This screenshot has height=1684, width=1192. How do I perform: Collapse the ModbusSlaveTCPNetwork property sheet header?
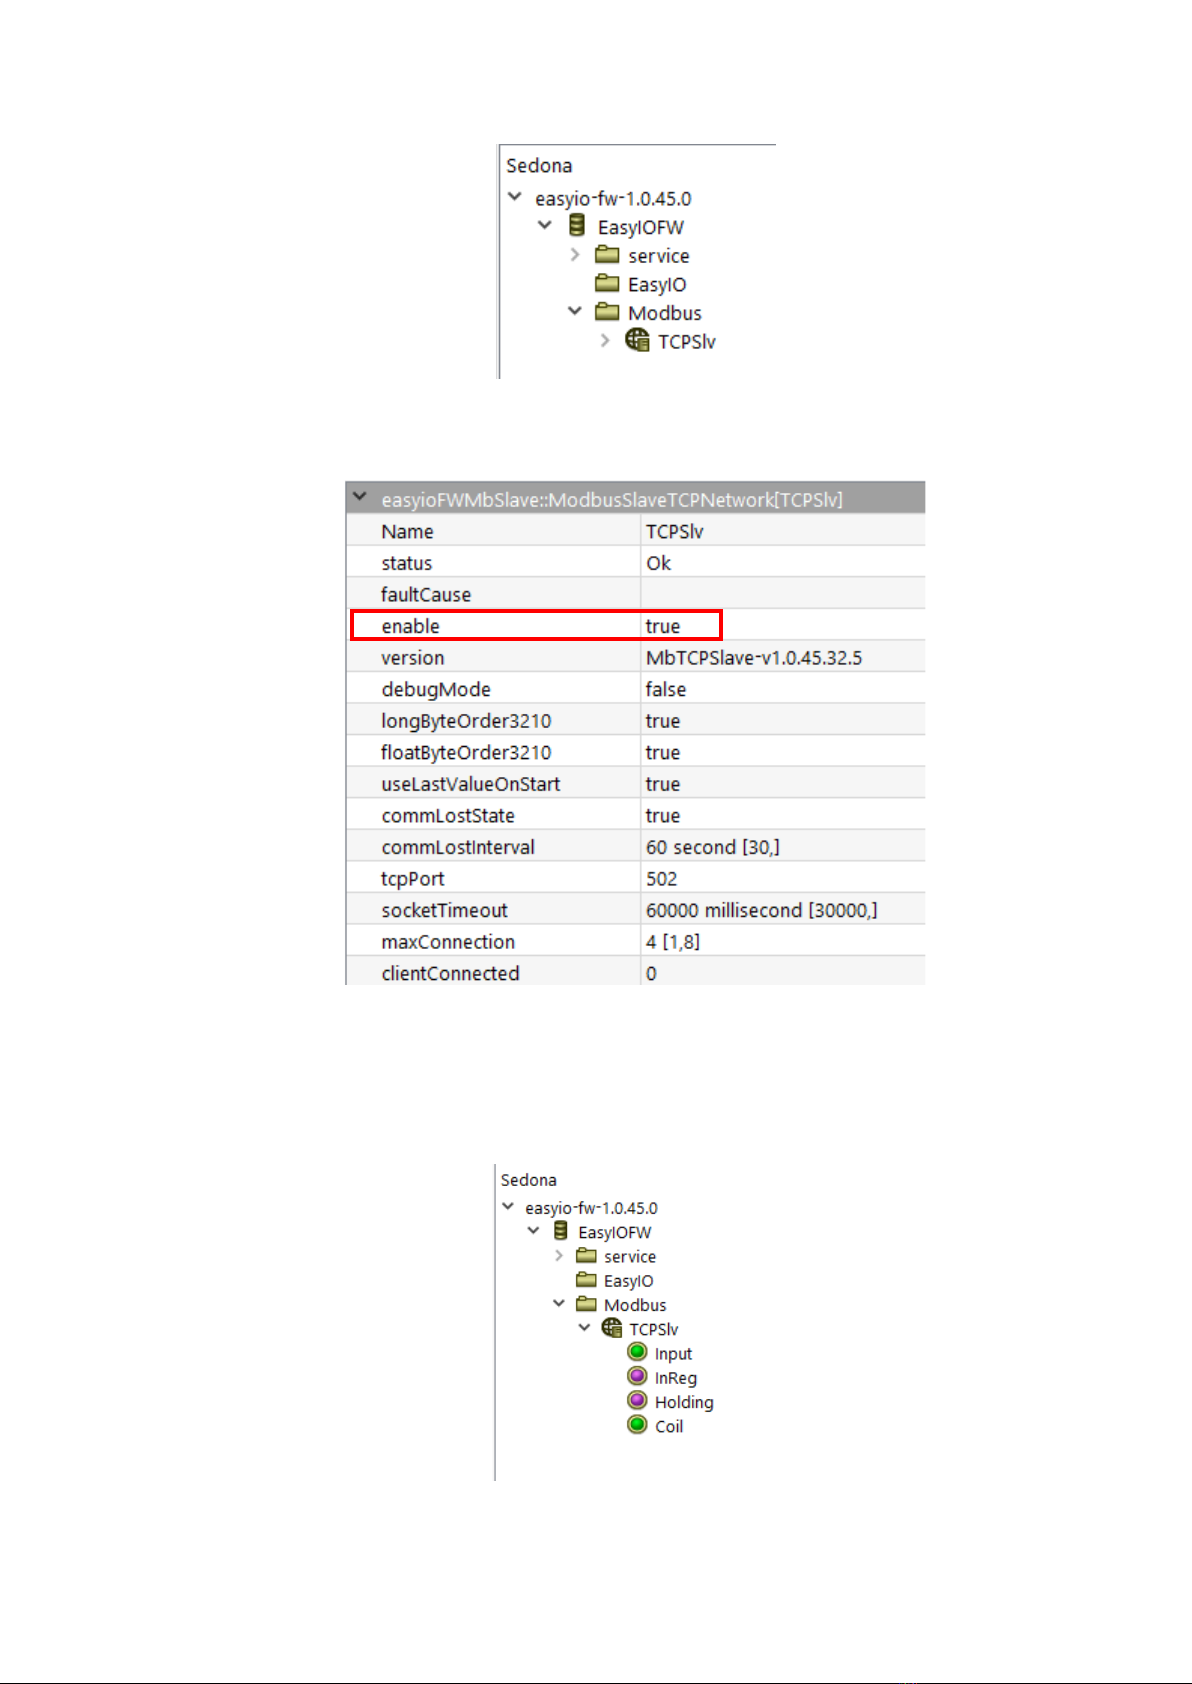tap(359, 497)
